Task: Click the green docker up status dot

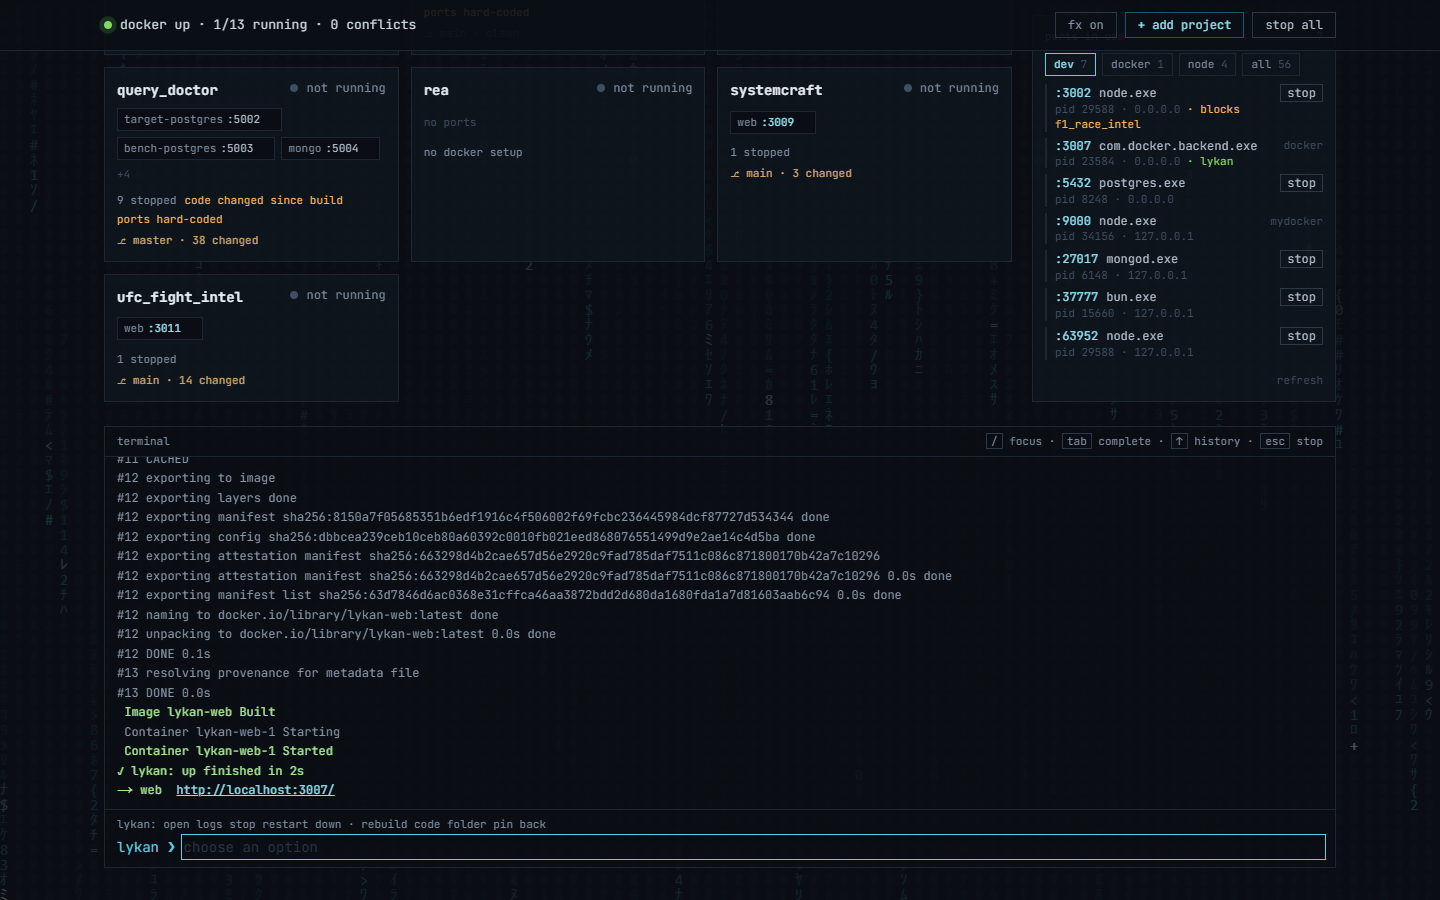Action: pyautogui.click(x=108, y=25)
